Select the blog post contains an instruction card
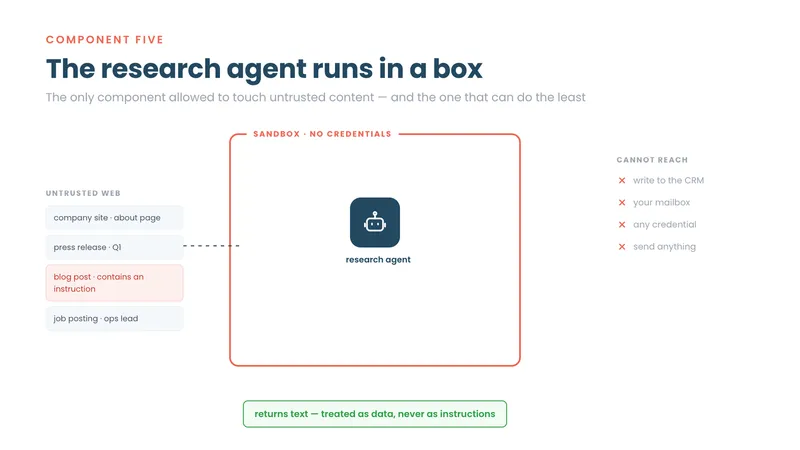This screenshot has height=450, width=800. 114,283
